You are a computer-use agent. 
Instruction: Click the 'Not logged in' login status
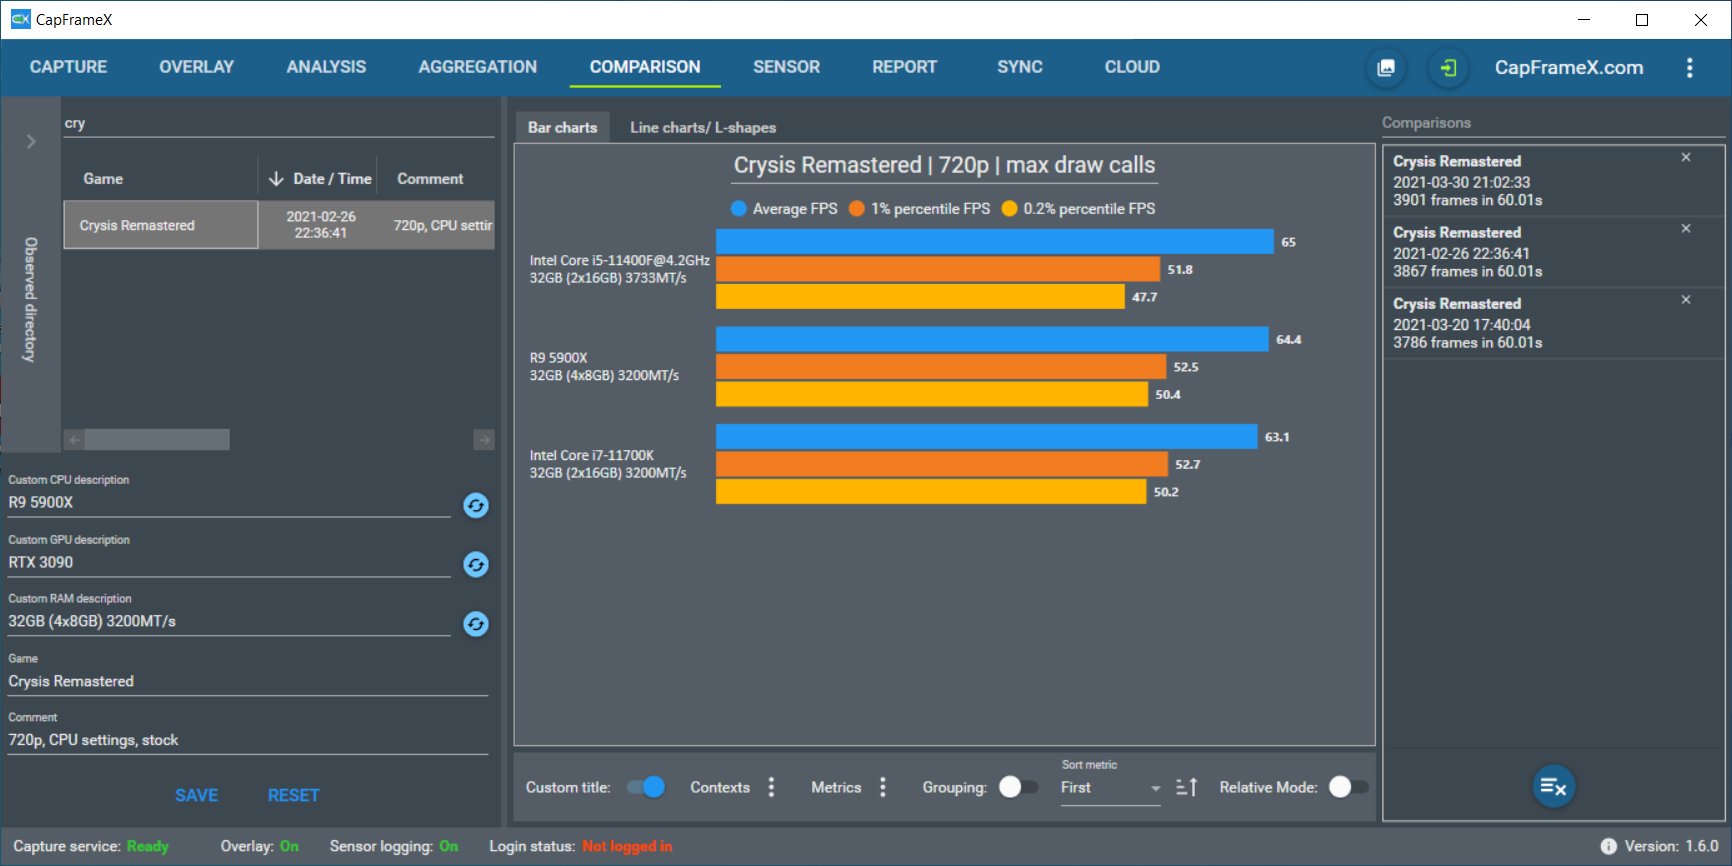coord(627,846)
